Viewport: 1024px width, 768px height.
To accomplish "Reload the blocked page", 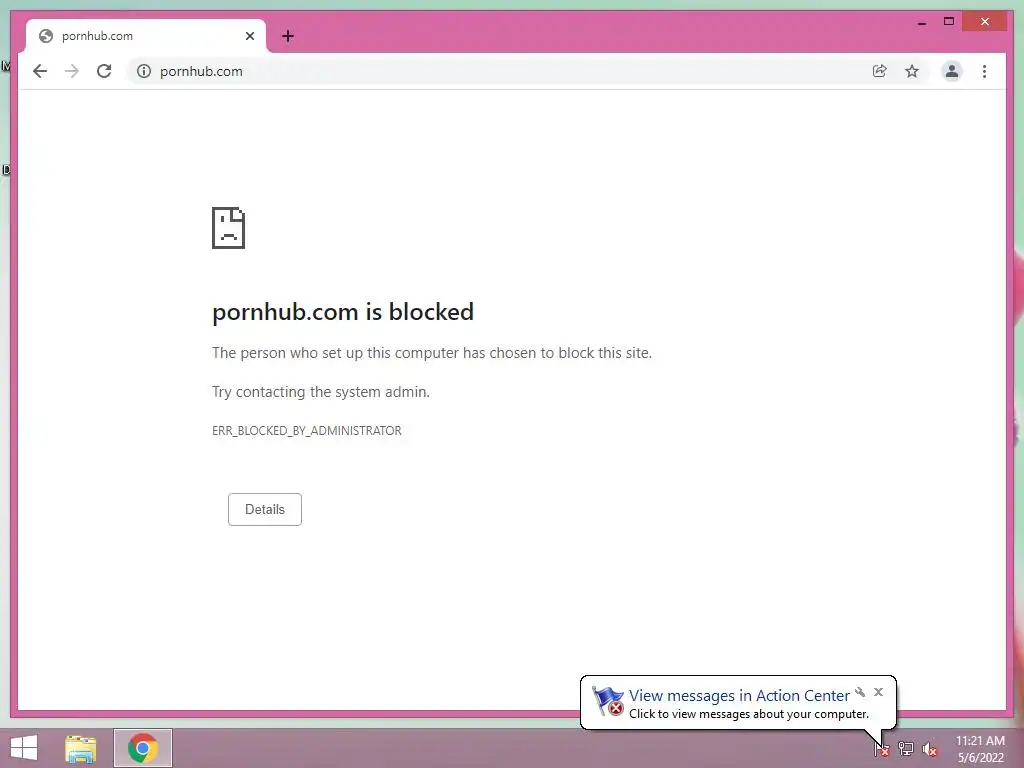I will click(x=104, y=71).
